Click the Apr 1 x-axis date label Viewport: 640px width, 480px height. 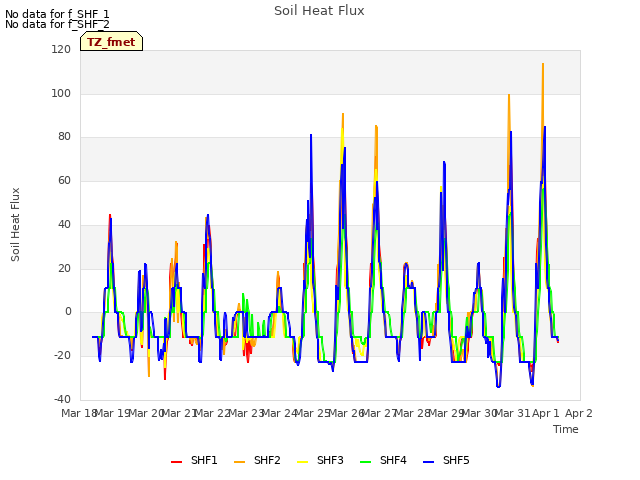546,413
